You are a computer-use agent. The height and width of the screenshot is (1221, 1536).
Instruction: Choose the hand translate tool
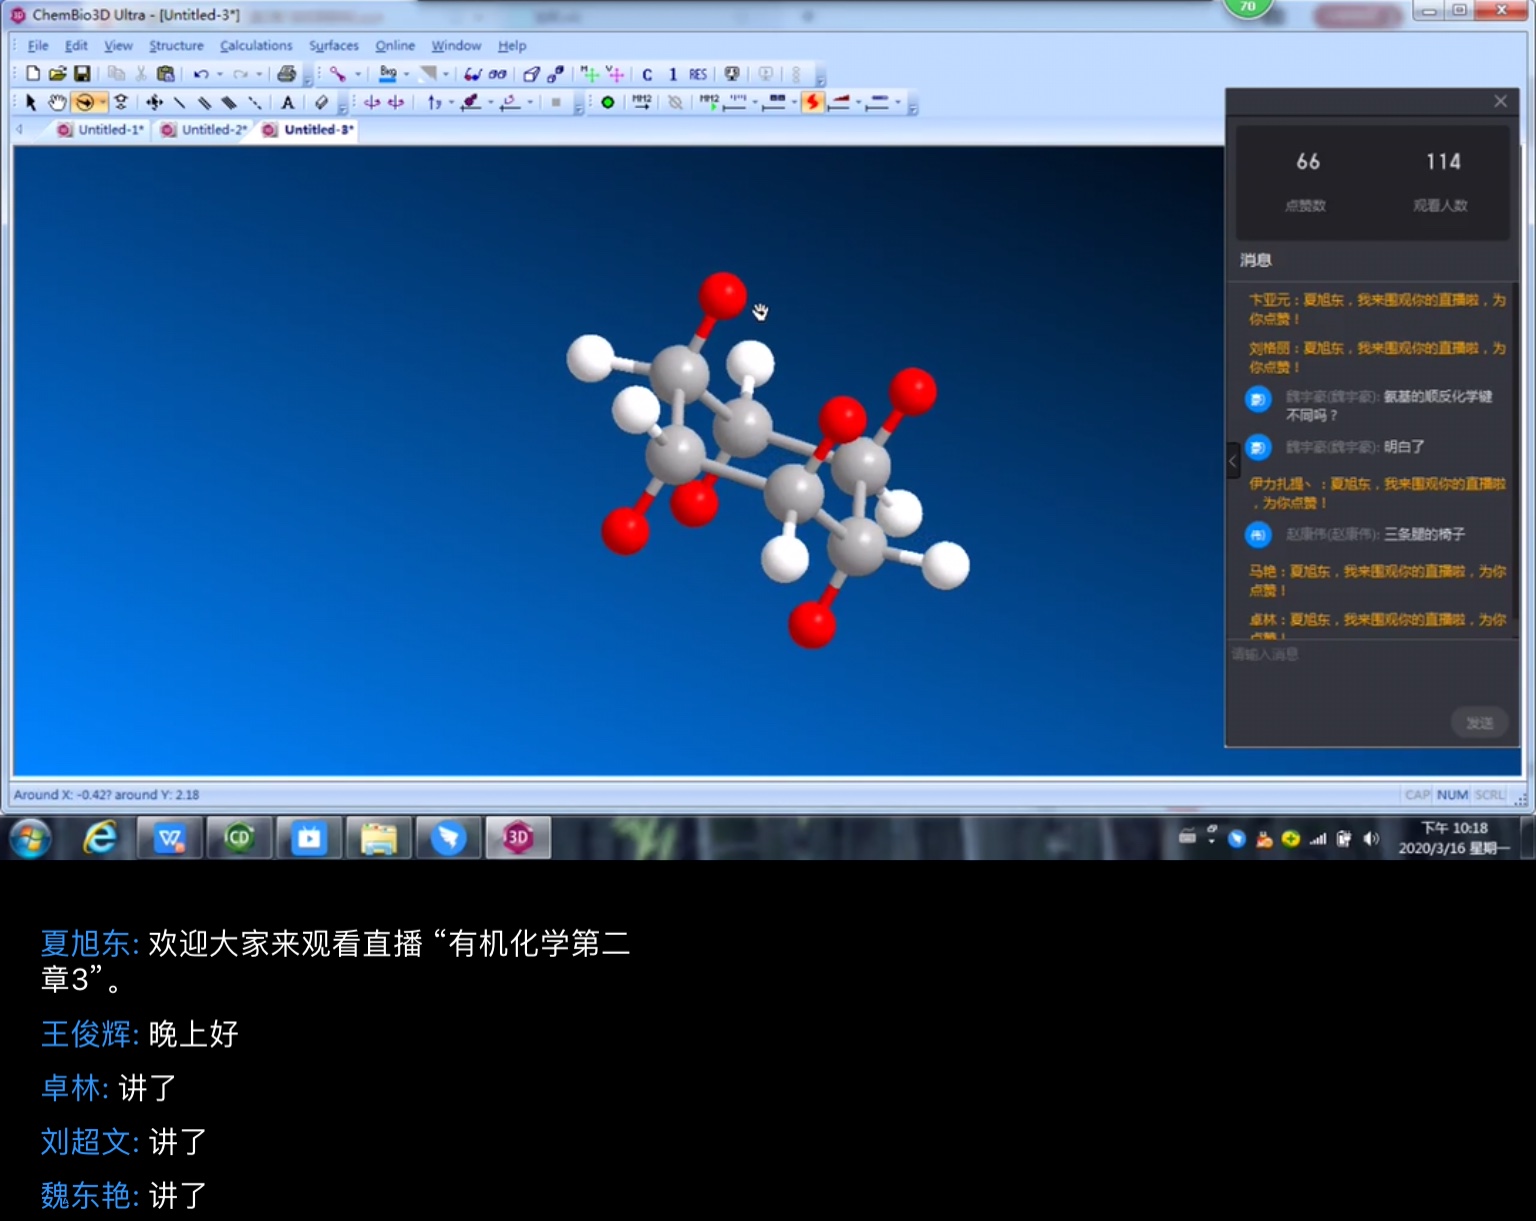tap(57, 102)
